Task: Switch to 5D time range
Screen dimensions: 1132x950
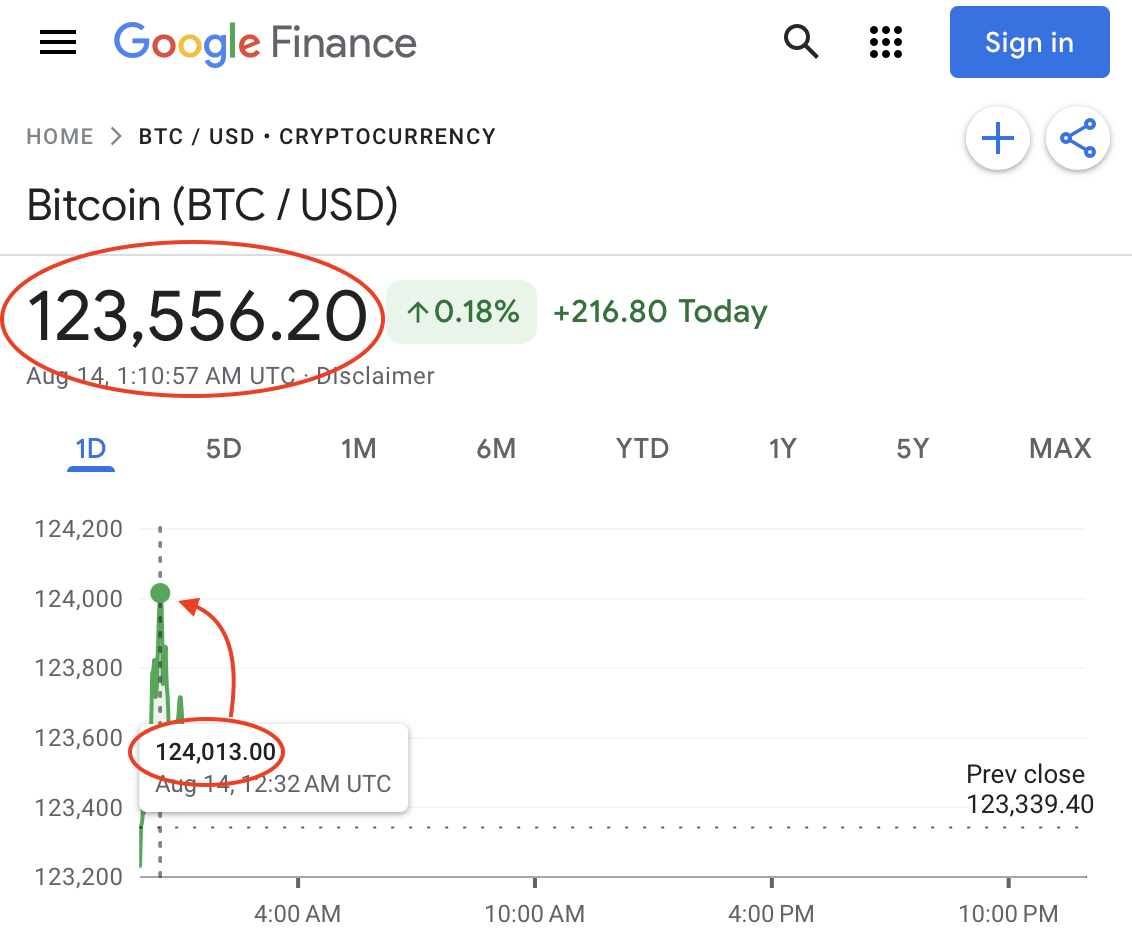Action: pyautogui.click(x=224, y=449)
